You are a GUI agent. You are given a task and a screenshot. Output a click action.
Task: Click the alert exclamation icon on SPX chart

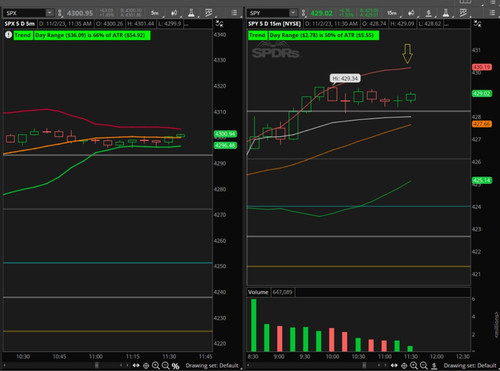[8, 35]
